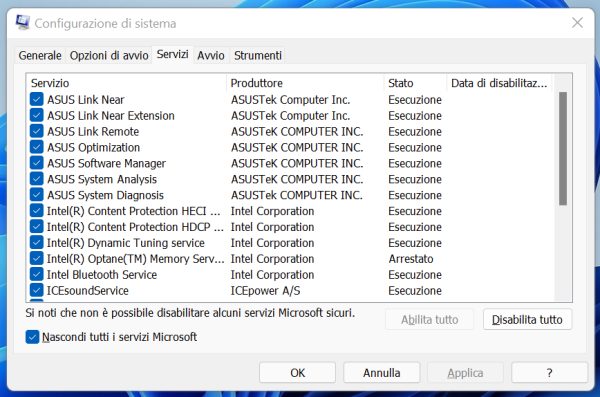The height and width of the screenshot is (397, 600).
Task: Close the Configurazione di sistema window
Action: pyautogui.click(x=577, y=23)
